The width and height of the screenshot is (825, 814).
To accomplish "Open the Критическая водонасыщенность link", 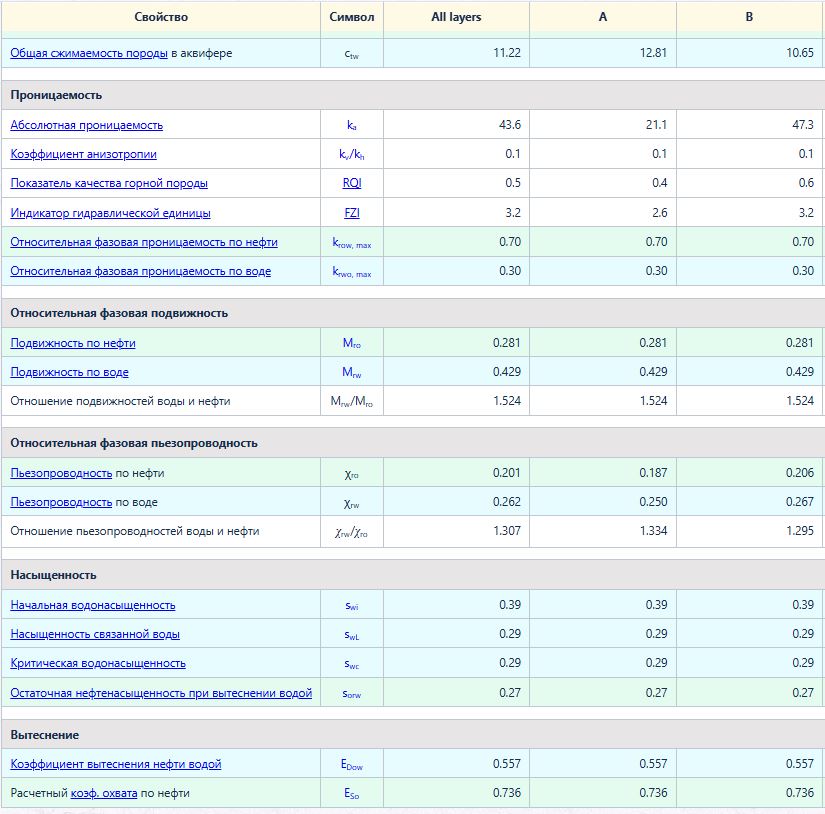I will [98, 663].
